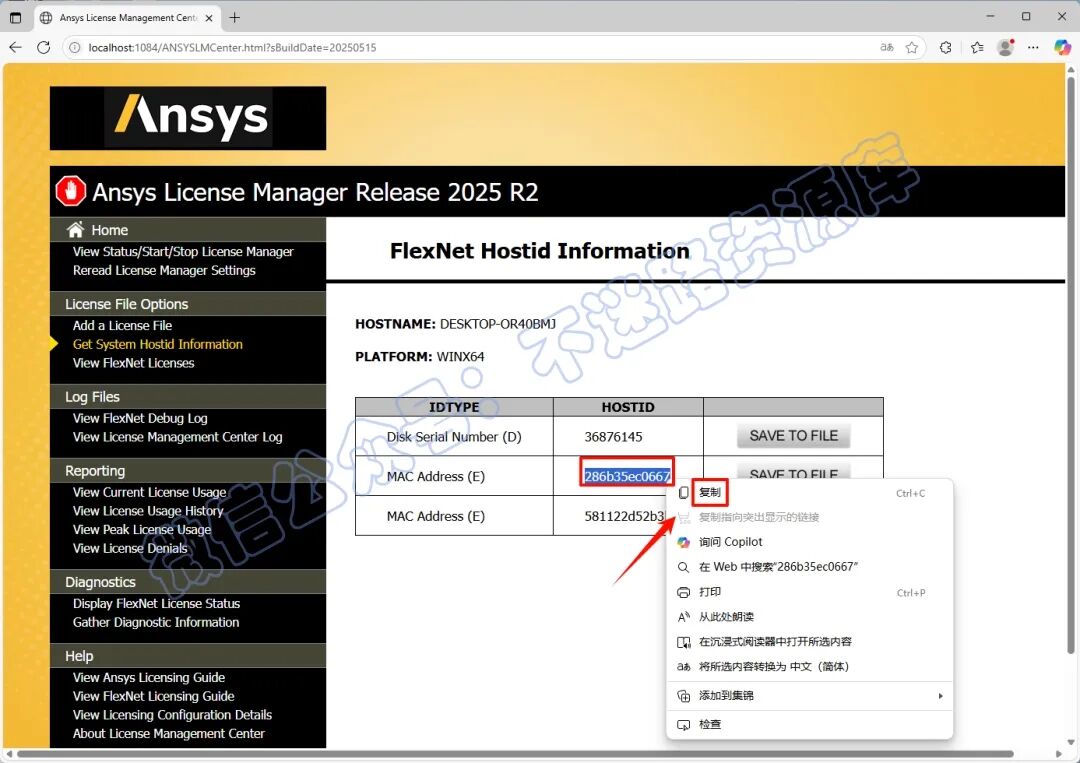The image size is (1080, 763).
Task: Open View Status/Start/Stop License Manager
Action: [183, 251]
